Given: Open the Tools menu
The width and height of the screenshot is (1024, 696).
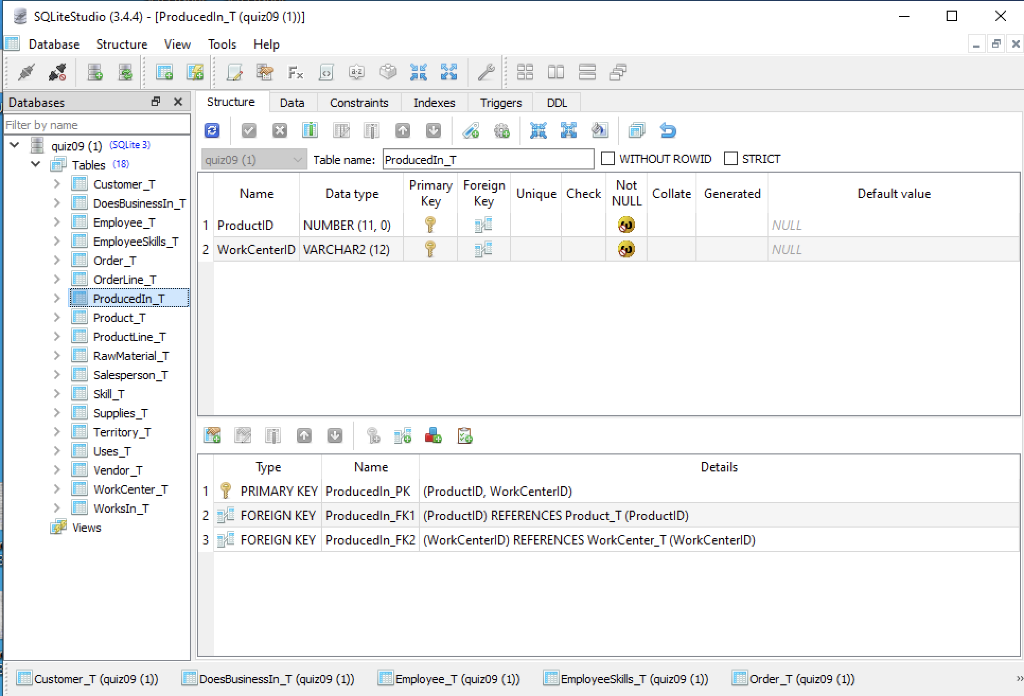Looking at the screenshot, I should (x=222, y=44).
